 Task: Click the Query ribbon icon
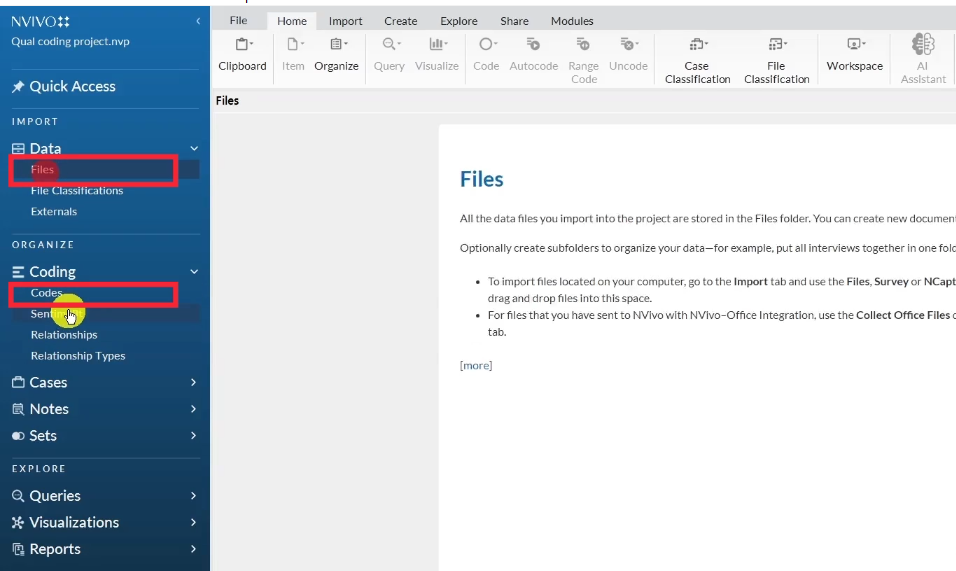[x=389, y=54]
